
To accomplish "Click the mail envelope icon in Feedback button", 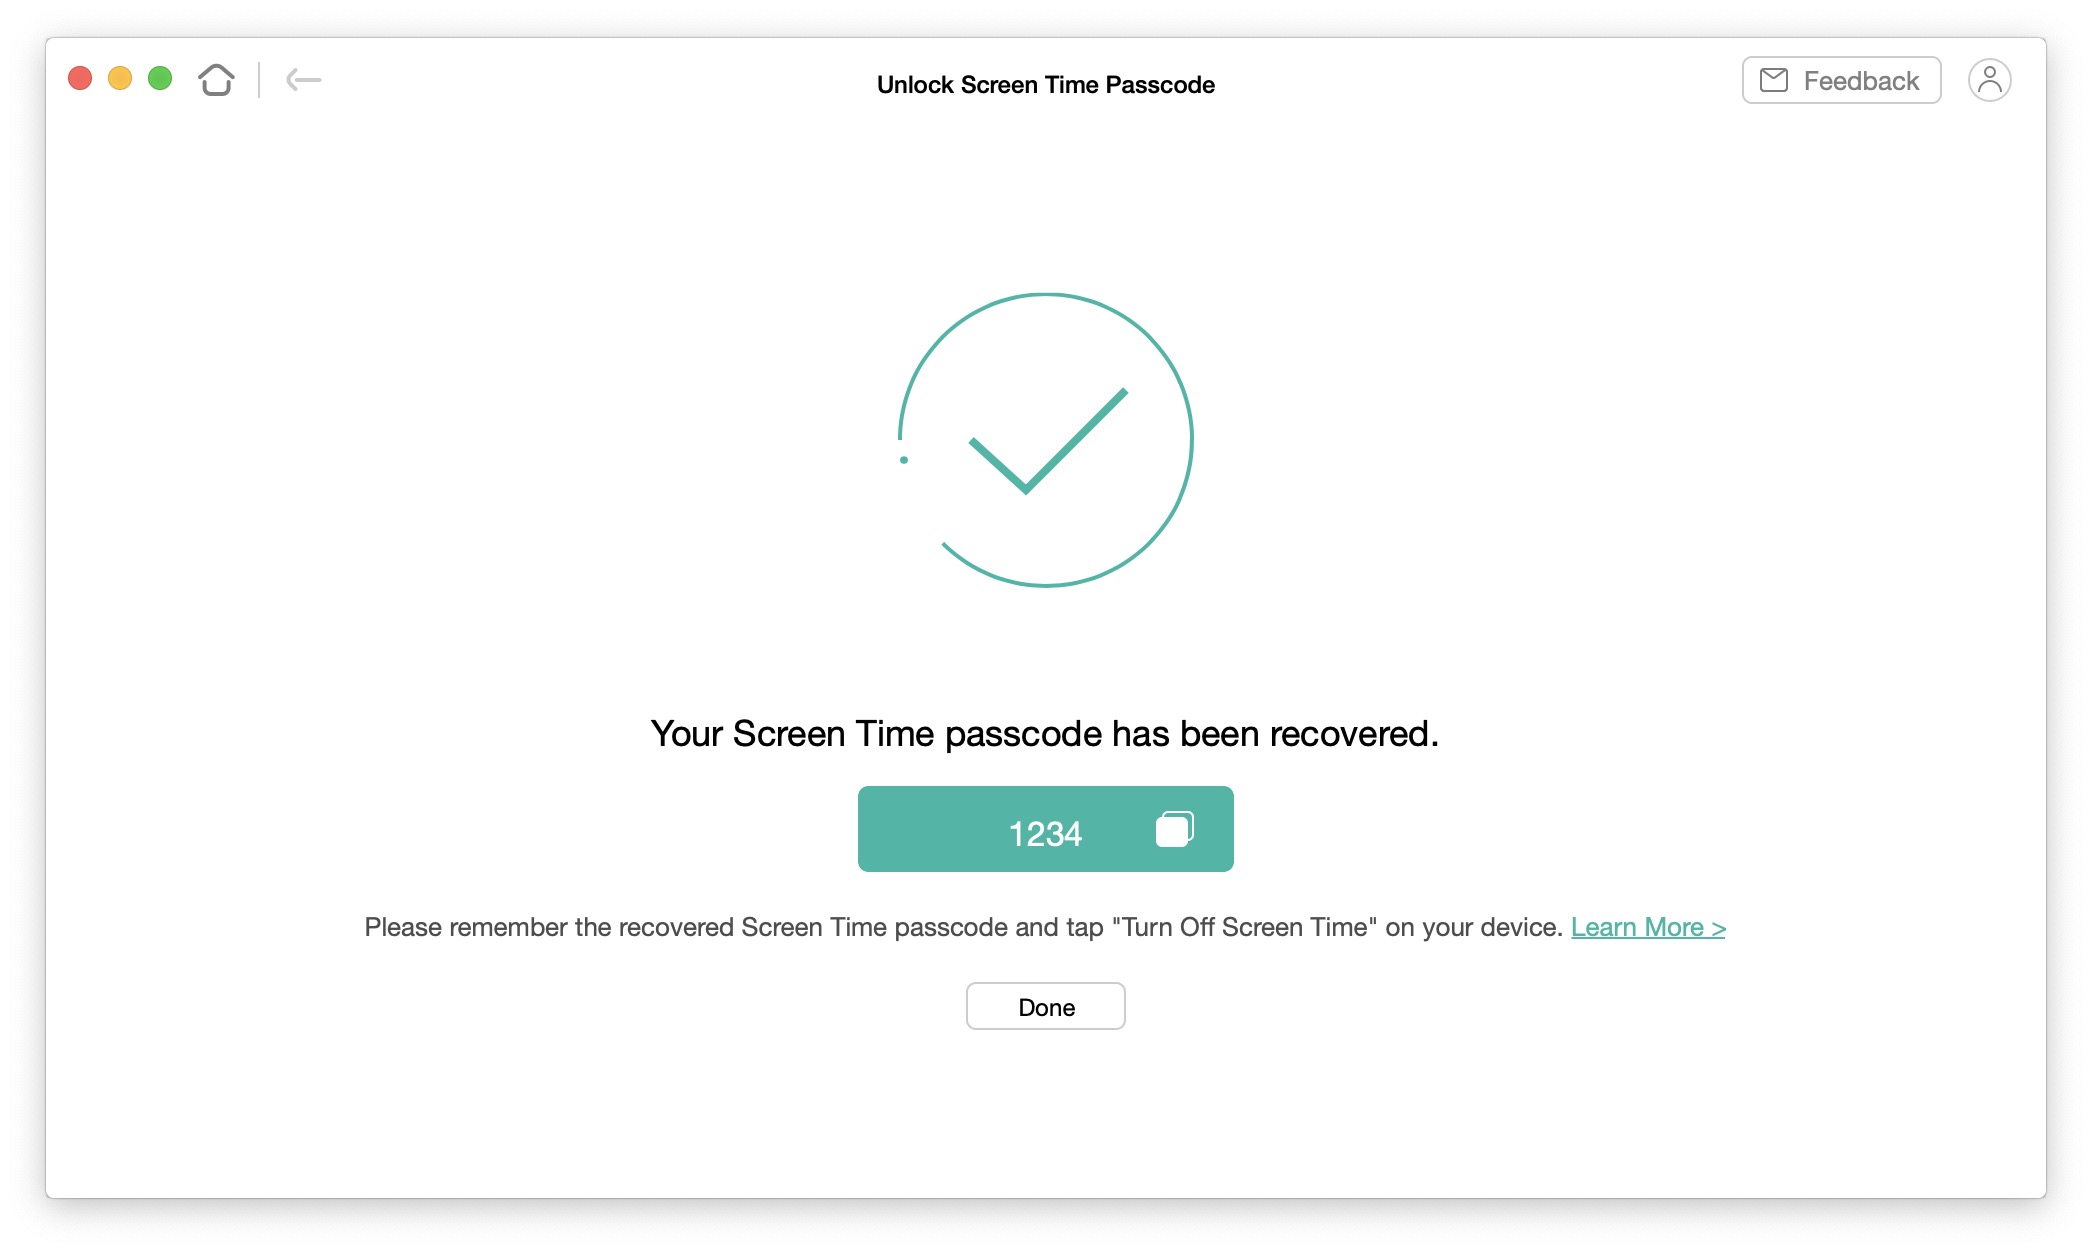I will (1775, 79).
